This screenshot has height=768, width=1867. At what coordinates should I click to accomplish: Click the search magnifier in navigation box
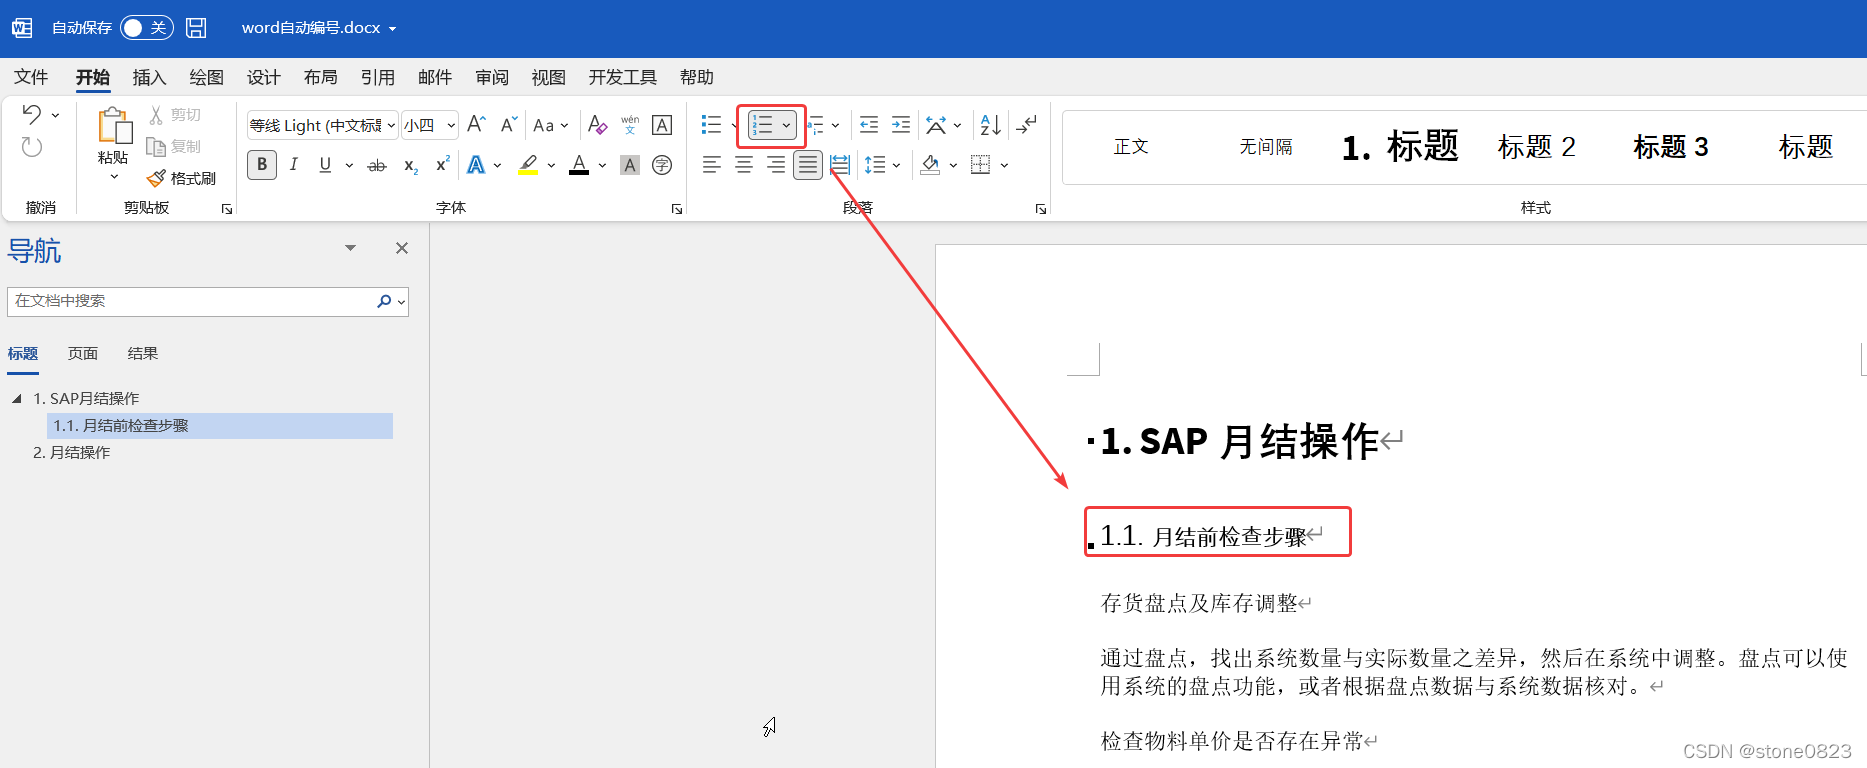[x=384, y=301]
